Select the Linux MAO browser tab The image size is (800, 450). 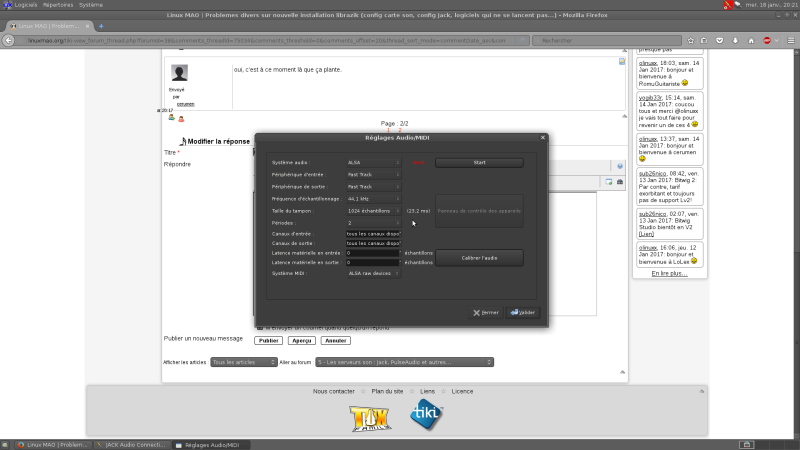pyautogui.click(x=48, y=26)
